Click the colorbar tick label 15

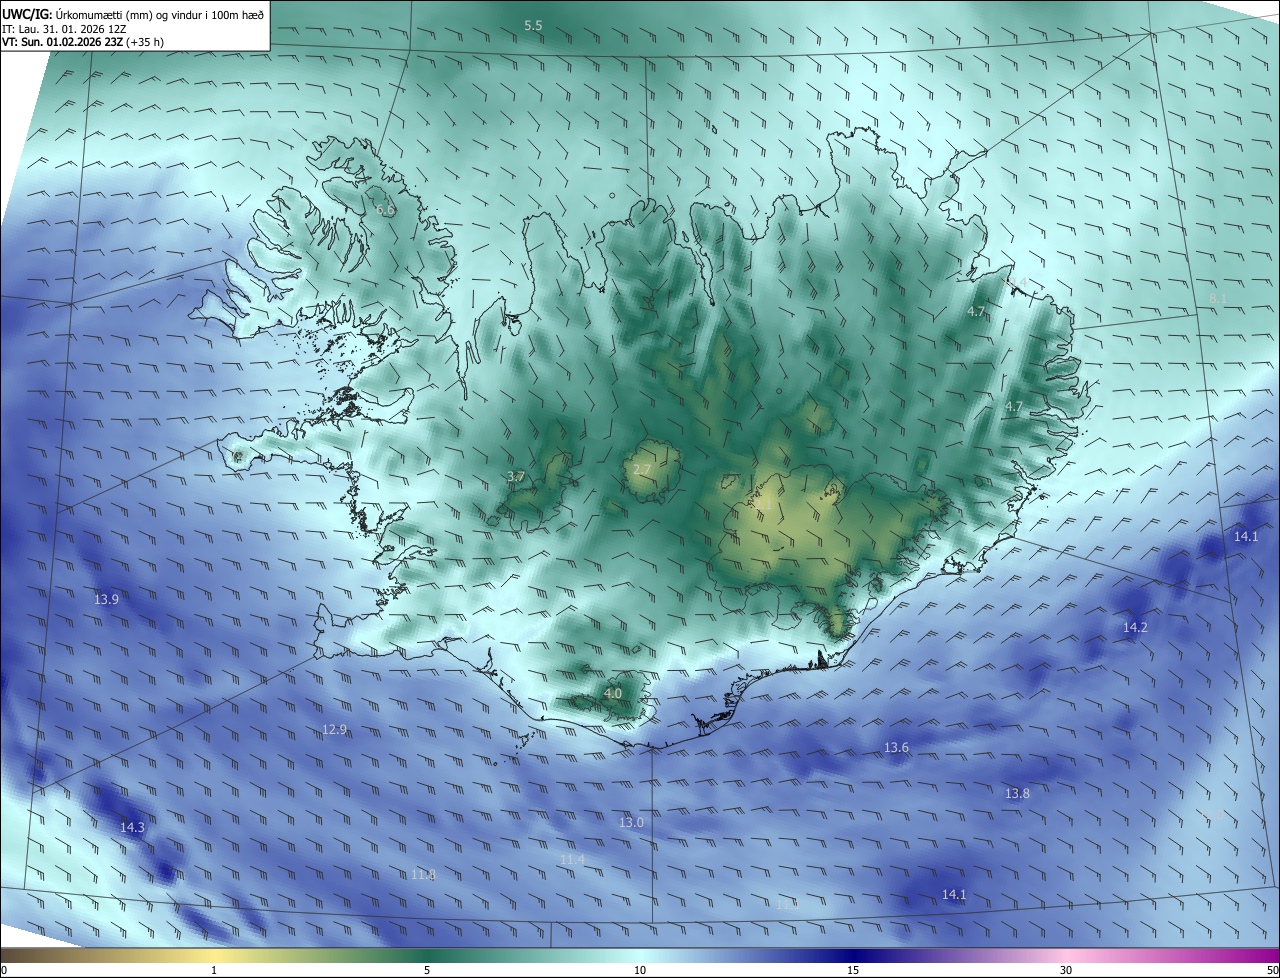(853, 970)
